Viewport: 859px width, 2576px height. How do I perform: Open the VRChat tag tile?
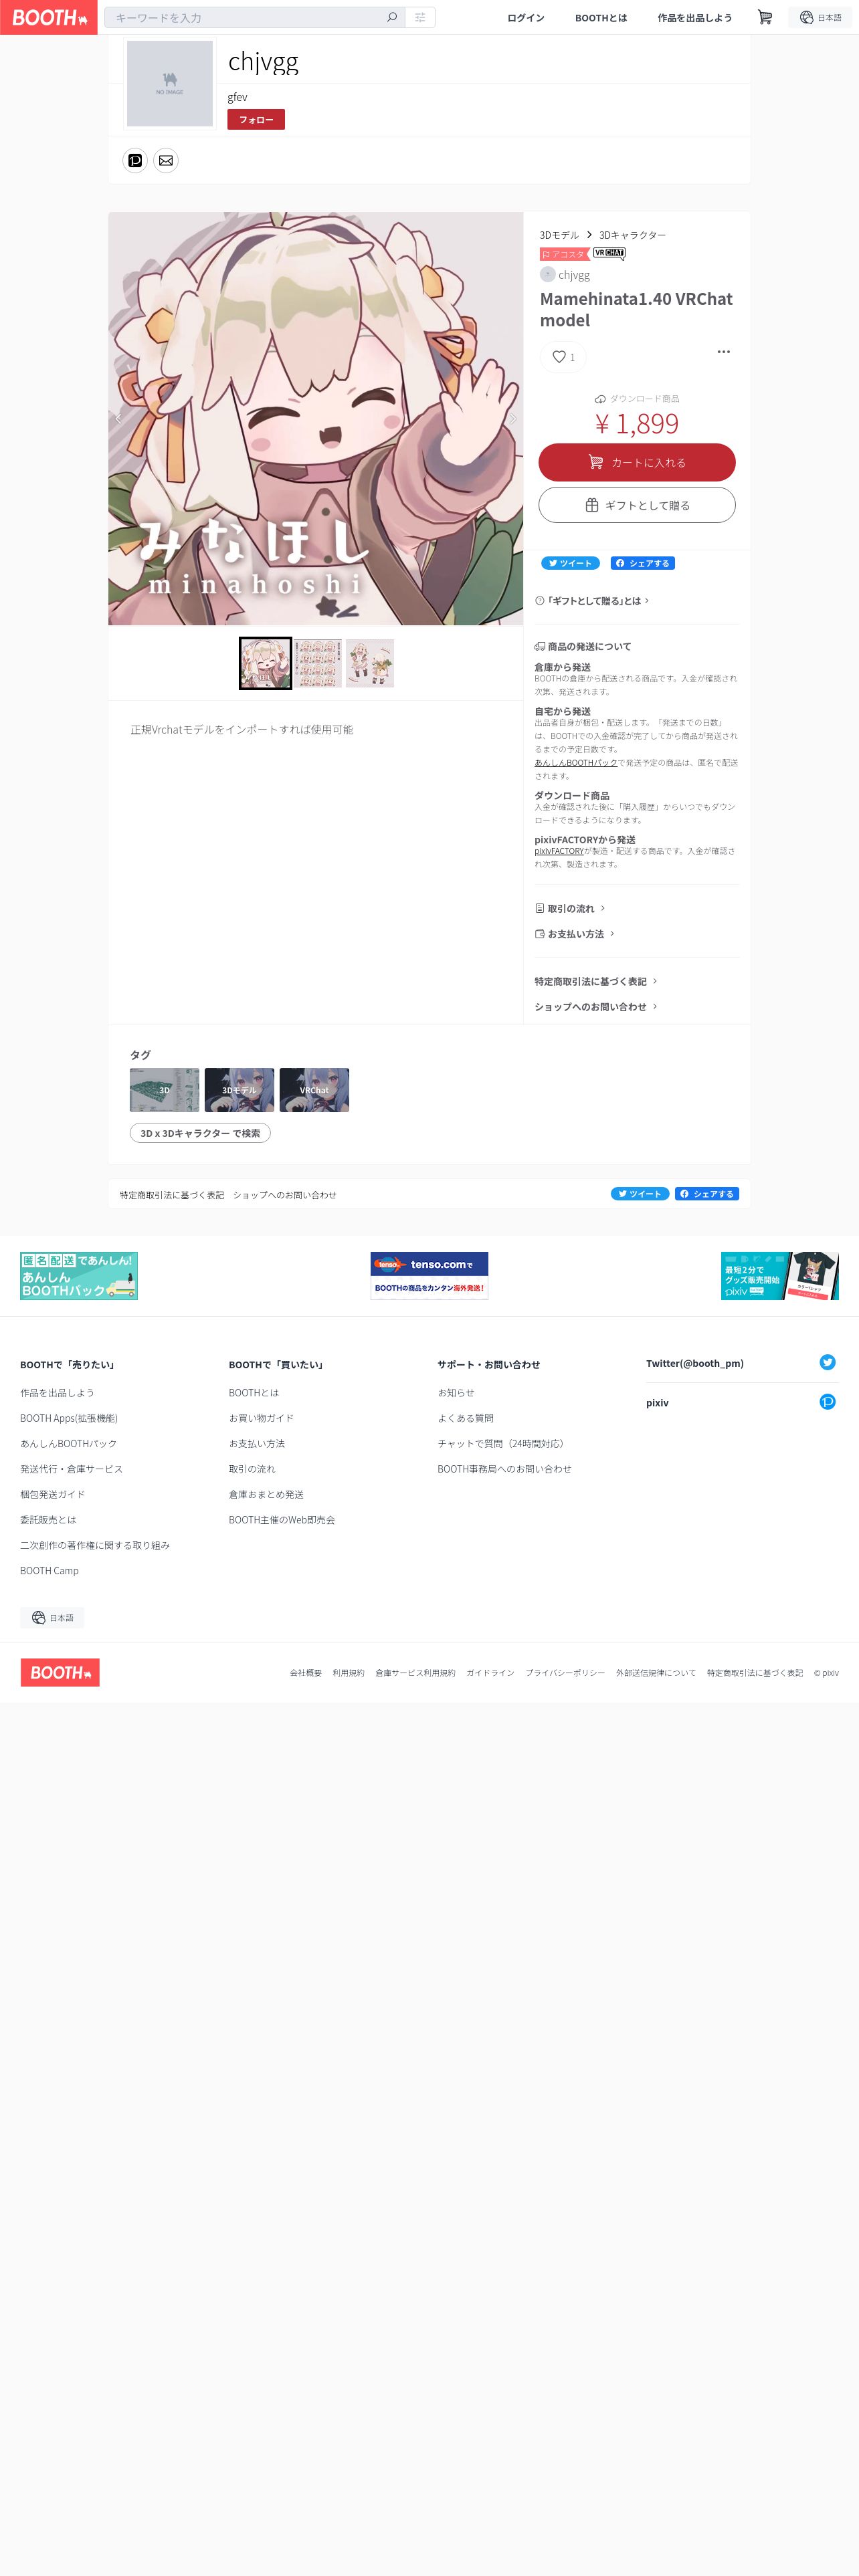click(x=314, y=1090)
